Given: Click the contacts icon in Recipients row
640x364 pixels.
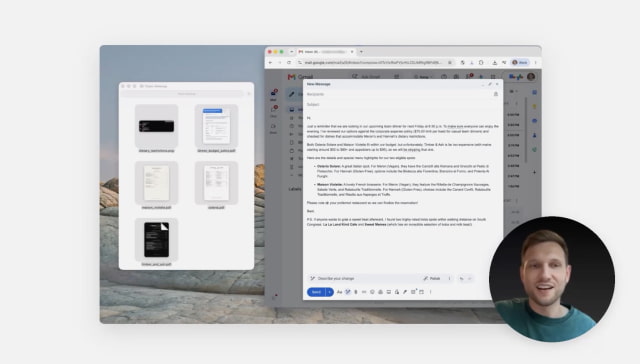Looking at the screenshot, I should (x=496, y=94).
